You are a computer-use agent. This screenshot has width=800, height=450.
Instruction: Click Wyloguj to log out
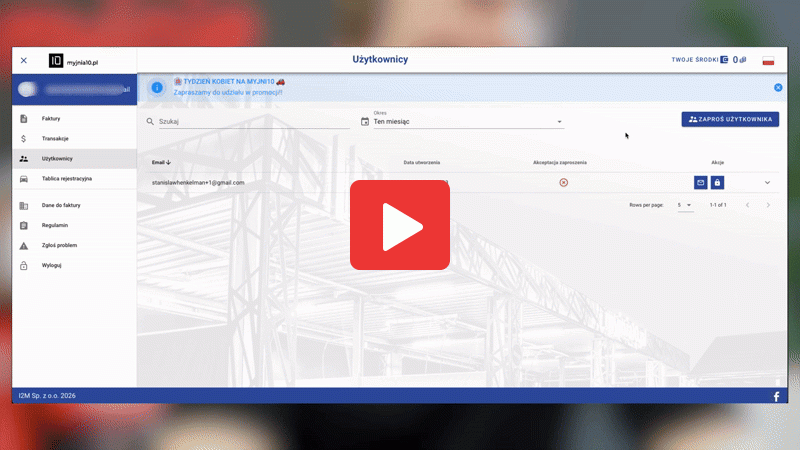coord(52,266)
